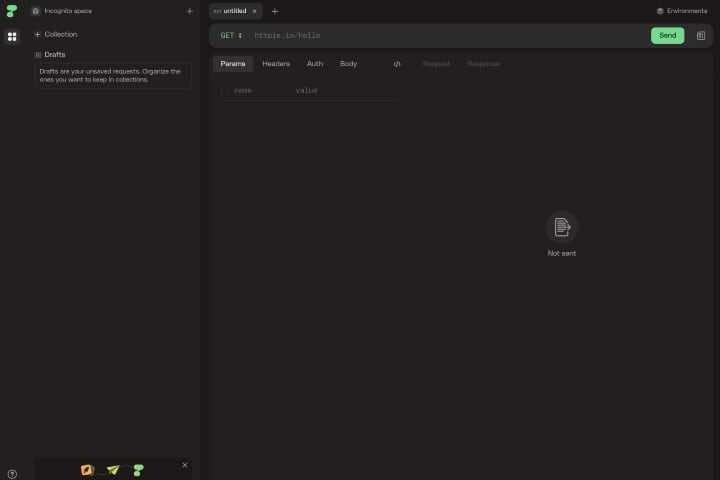Switch to the Auth tab
Screen dimensions: 720x480
click(x=314, y=64)
